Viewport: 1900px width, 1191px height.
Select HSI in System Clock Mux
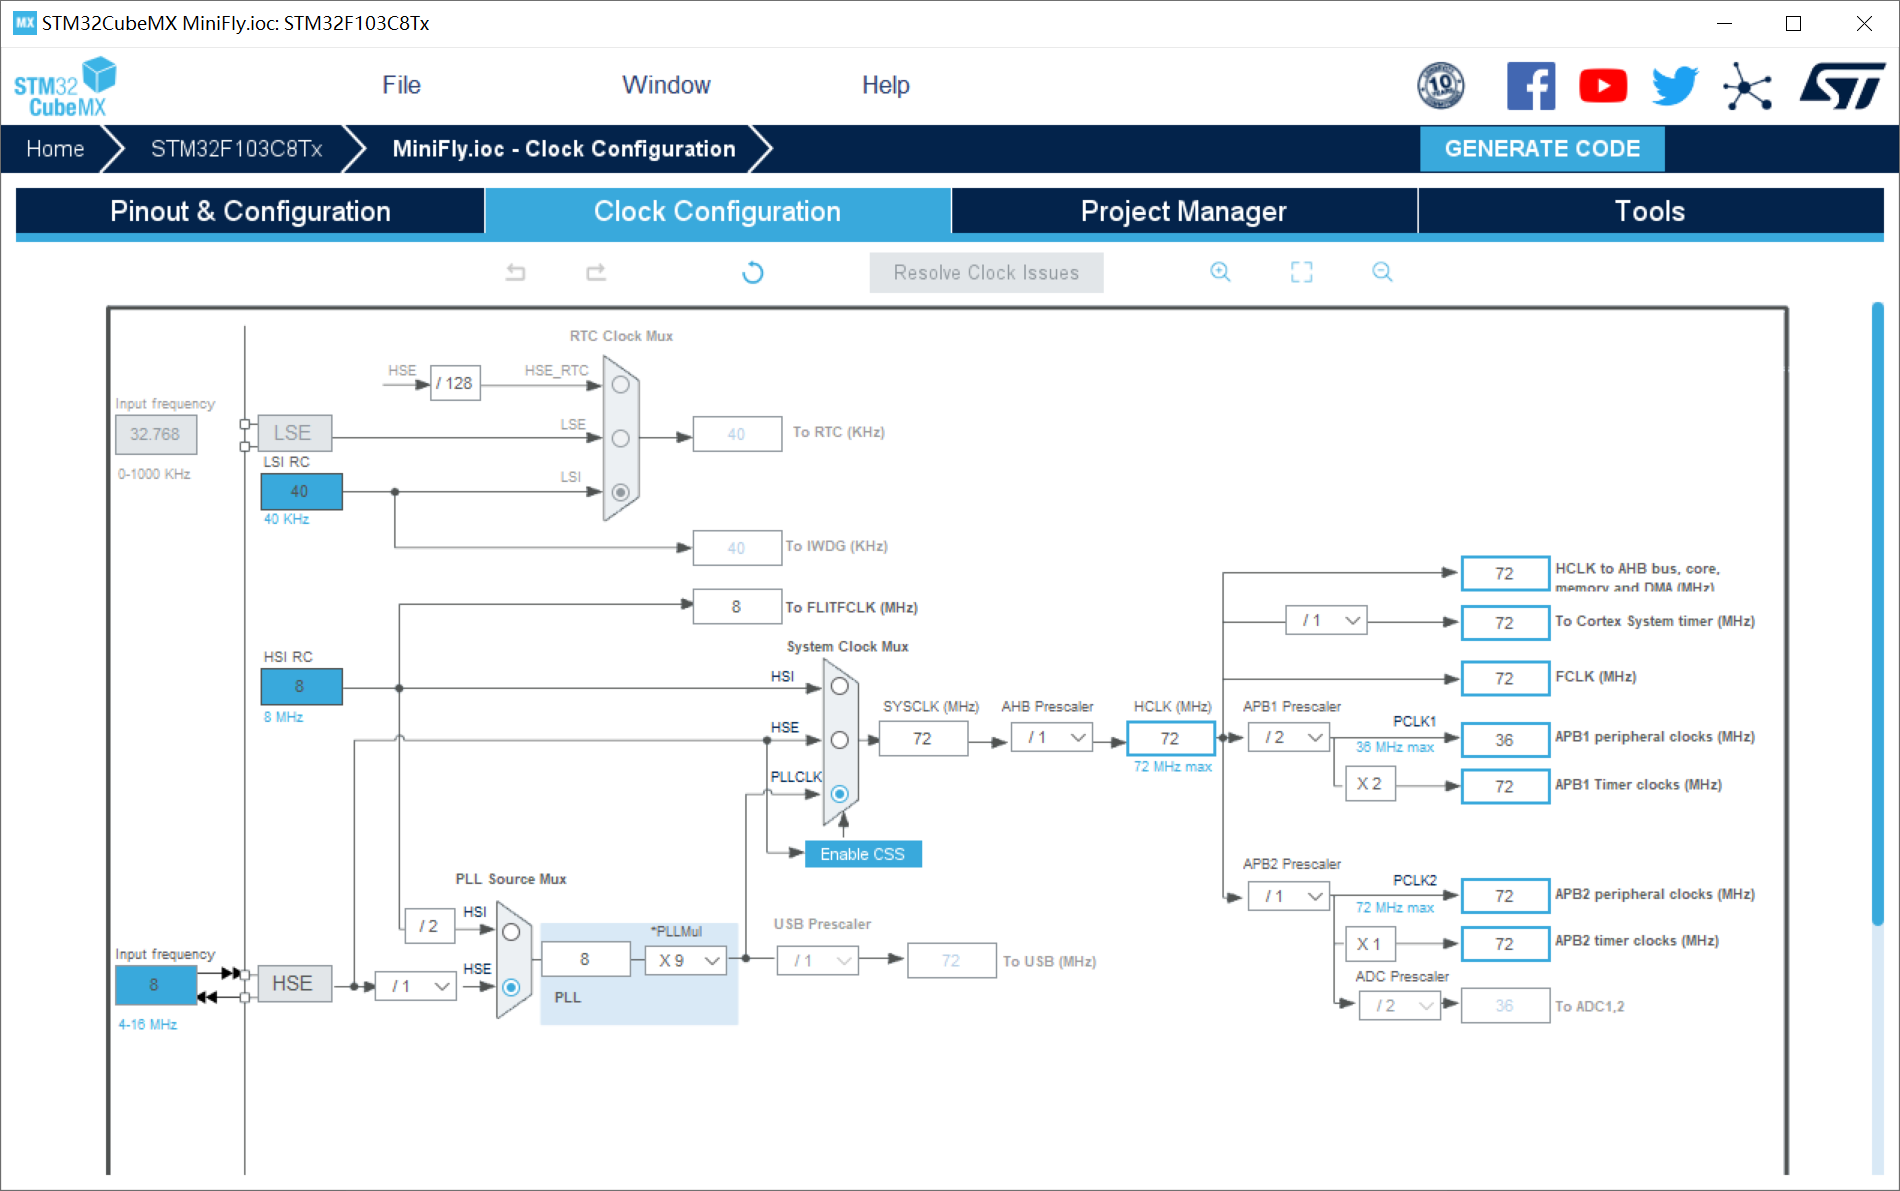coord(840,687)
